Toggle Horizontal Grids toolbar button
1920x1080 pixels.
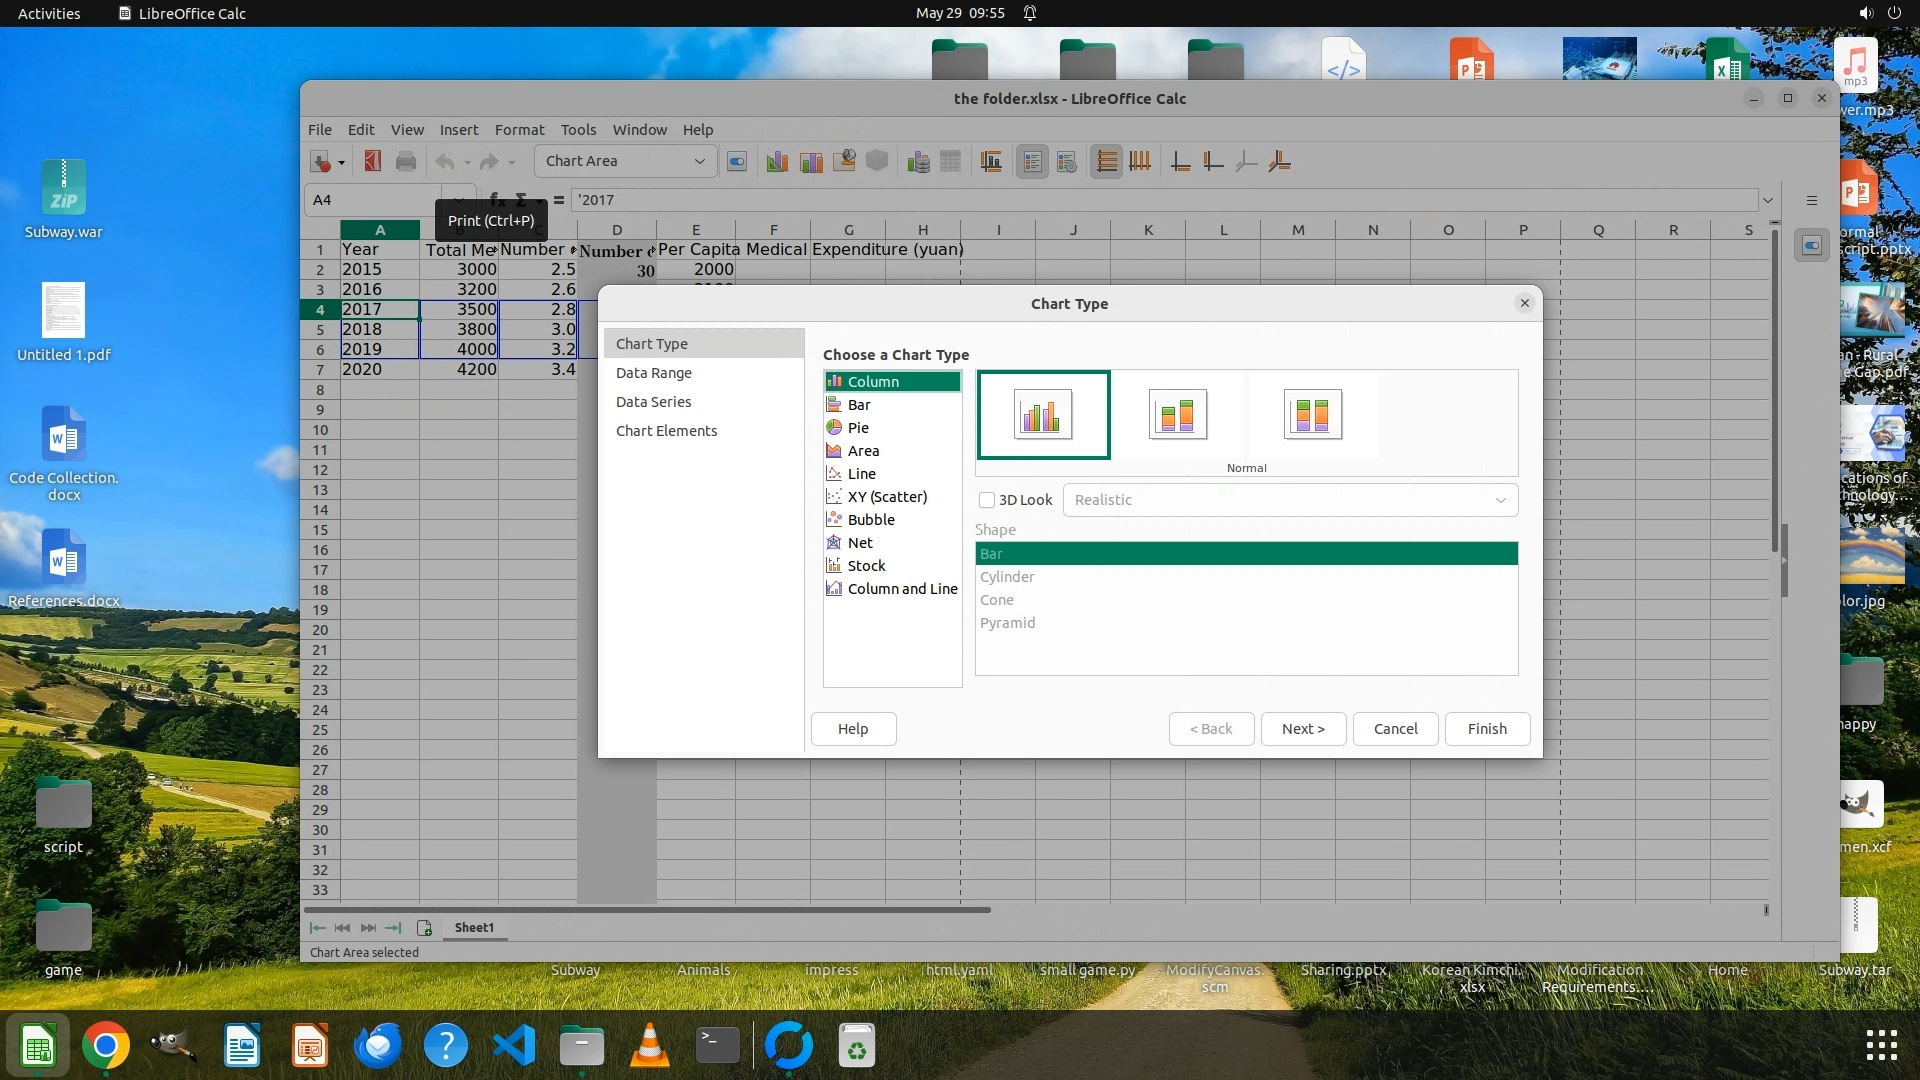[1106, 162]
